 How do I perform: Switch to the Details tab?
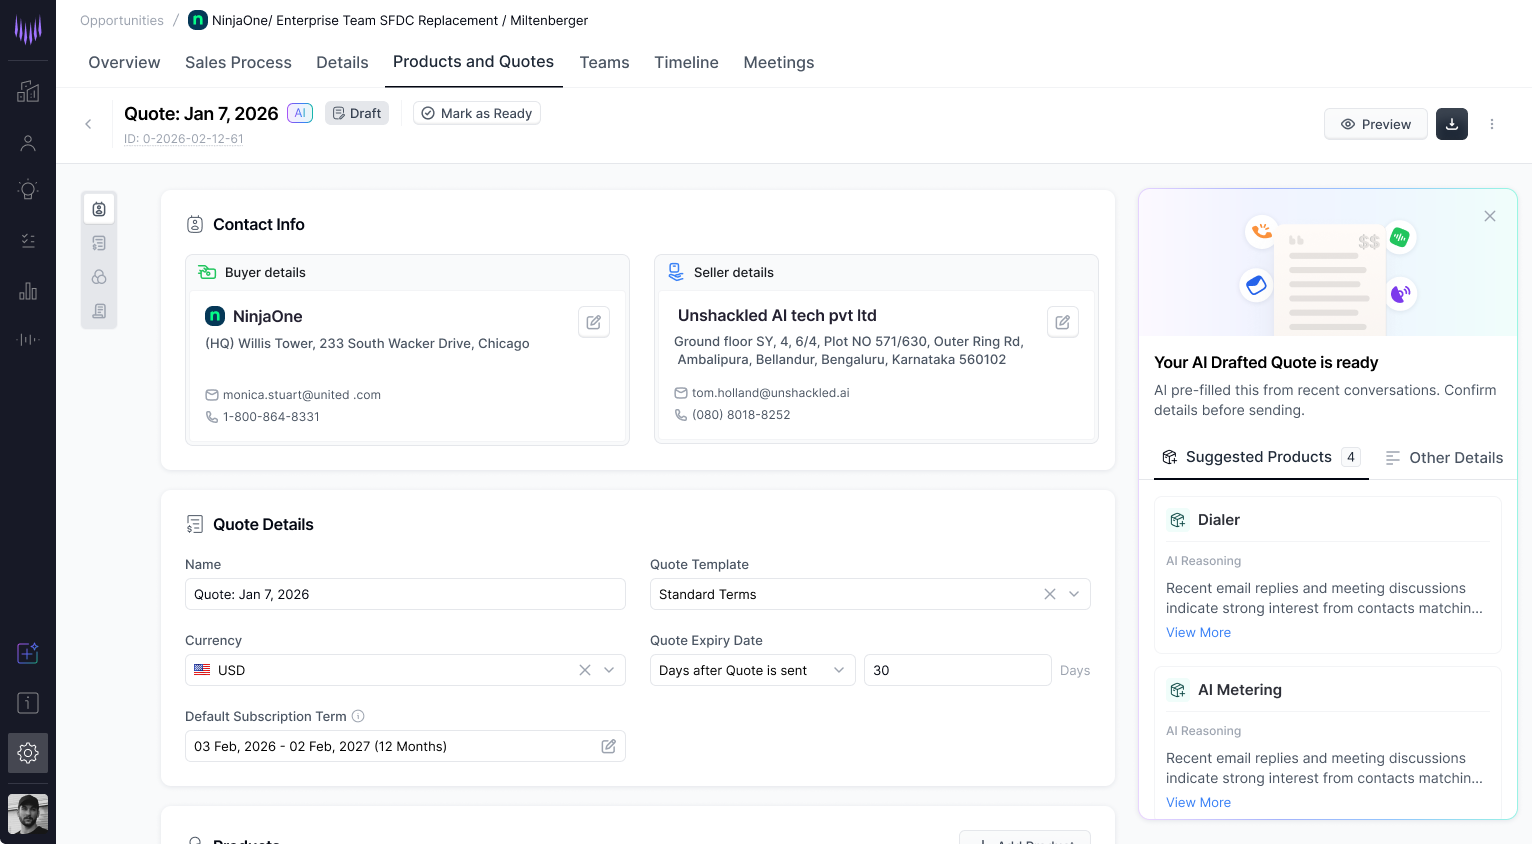click(342, 62)
